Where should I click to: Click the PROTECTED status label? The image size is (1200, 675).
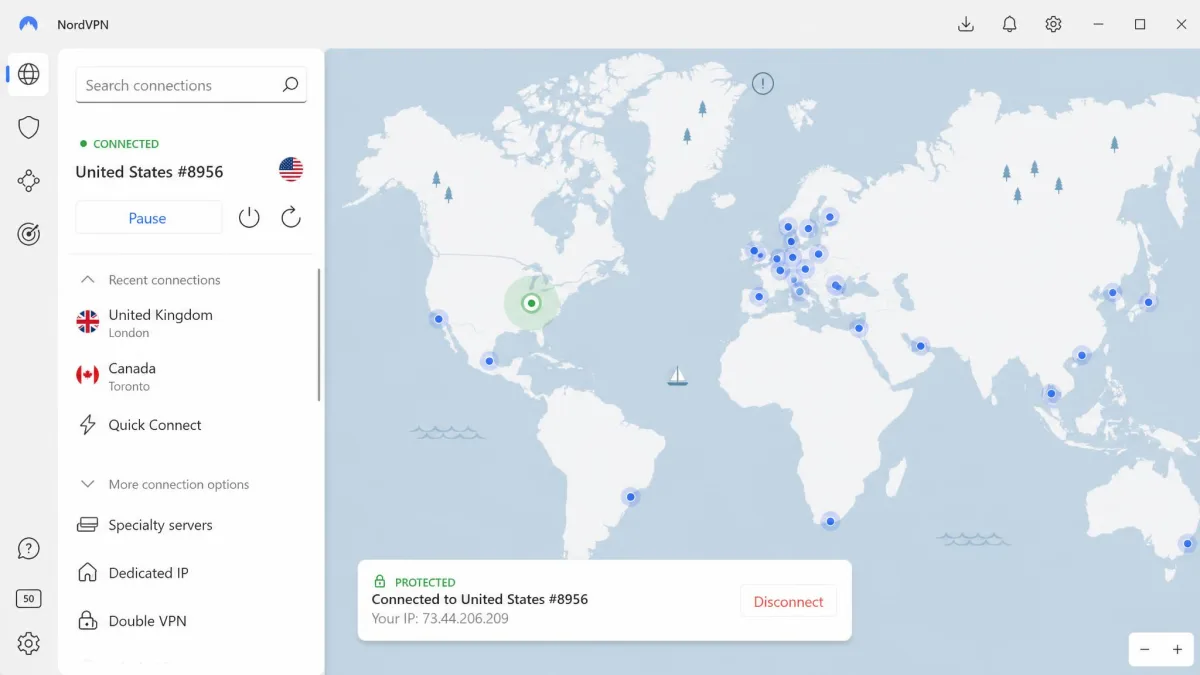coord(425,582)
